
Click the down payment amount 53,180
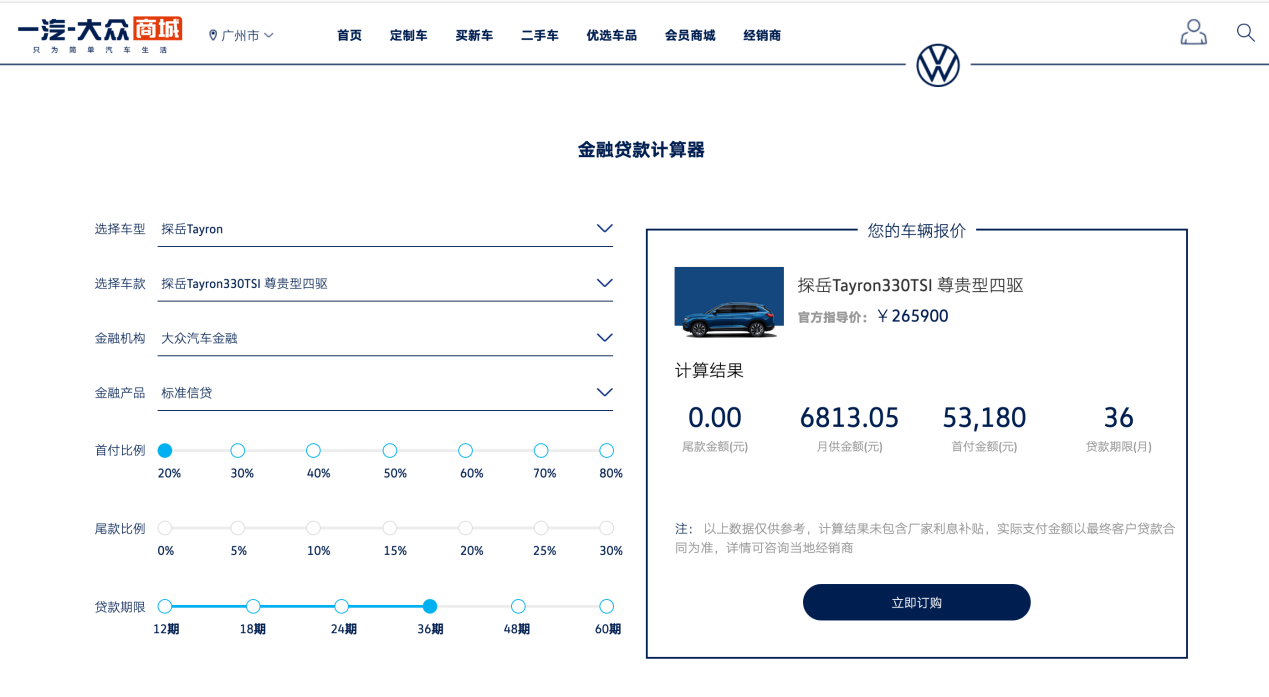(x=984, y=417)
